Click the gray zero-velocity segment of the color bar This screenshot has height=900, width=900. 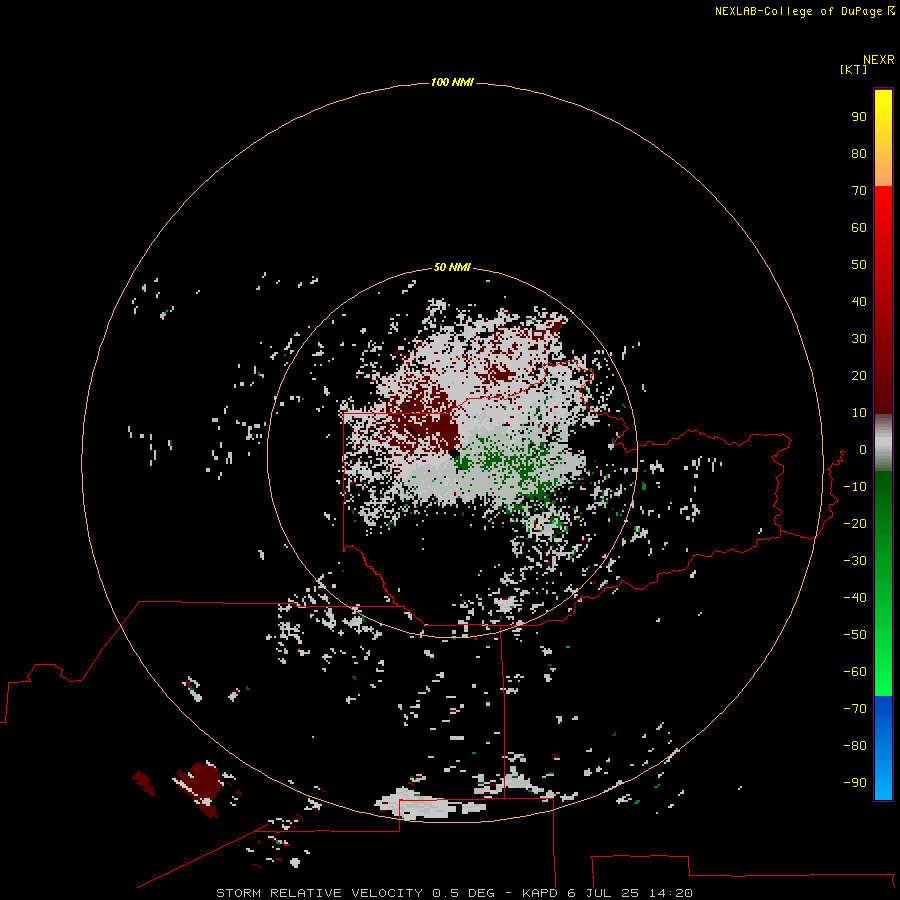[x=883, y=443]
